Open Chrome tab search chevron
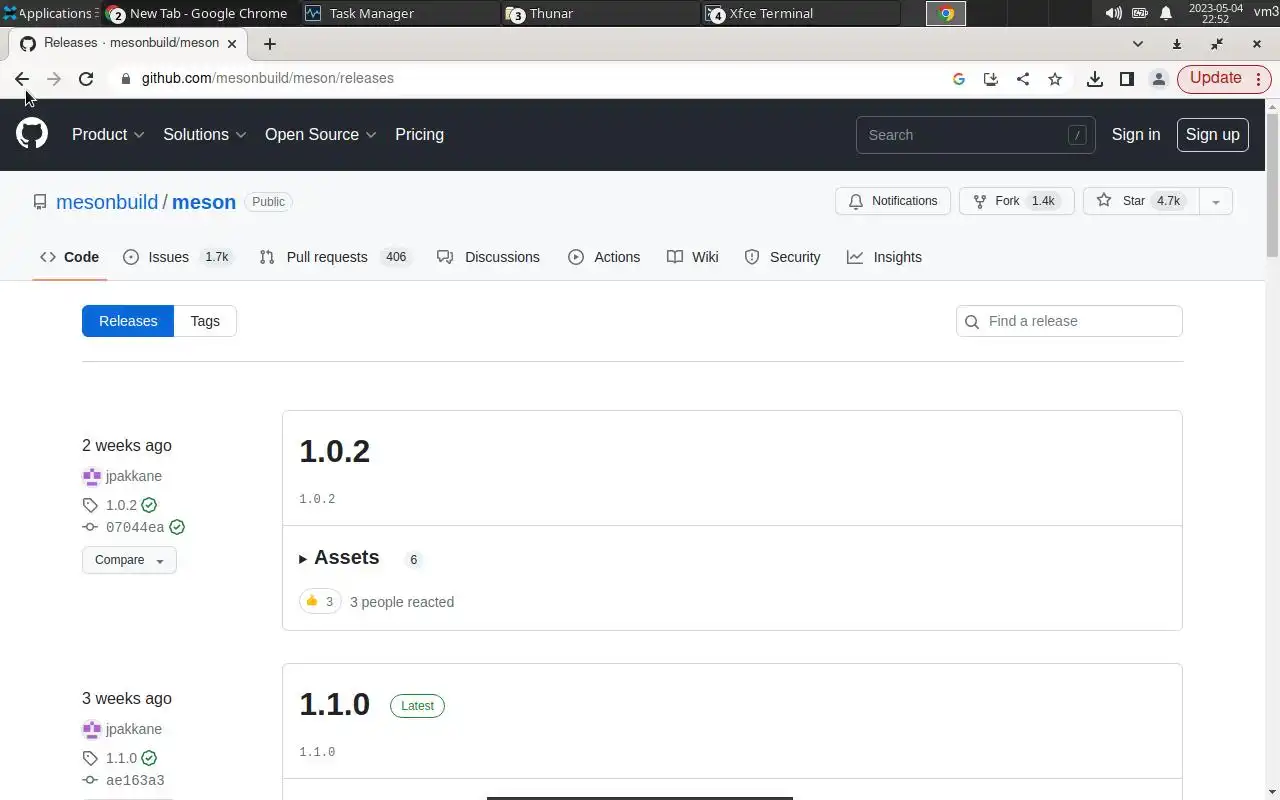 click(1137, 44)
